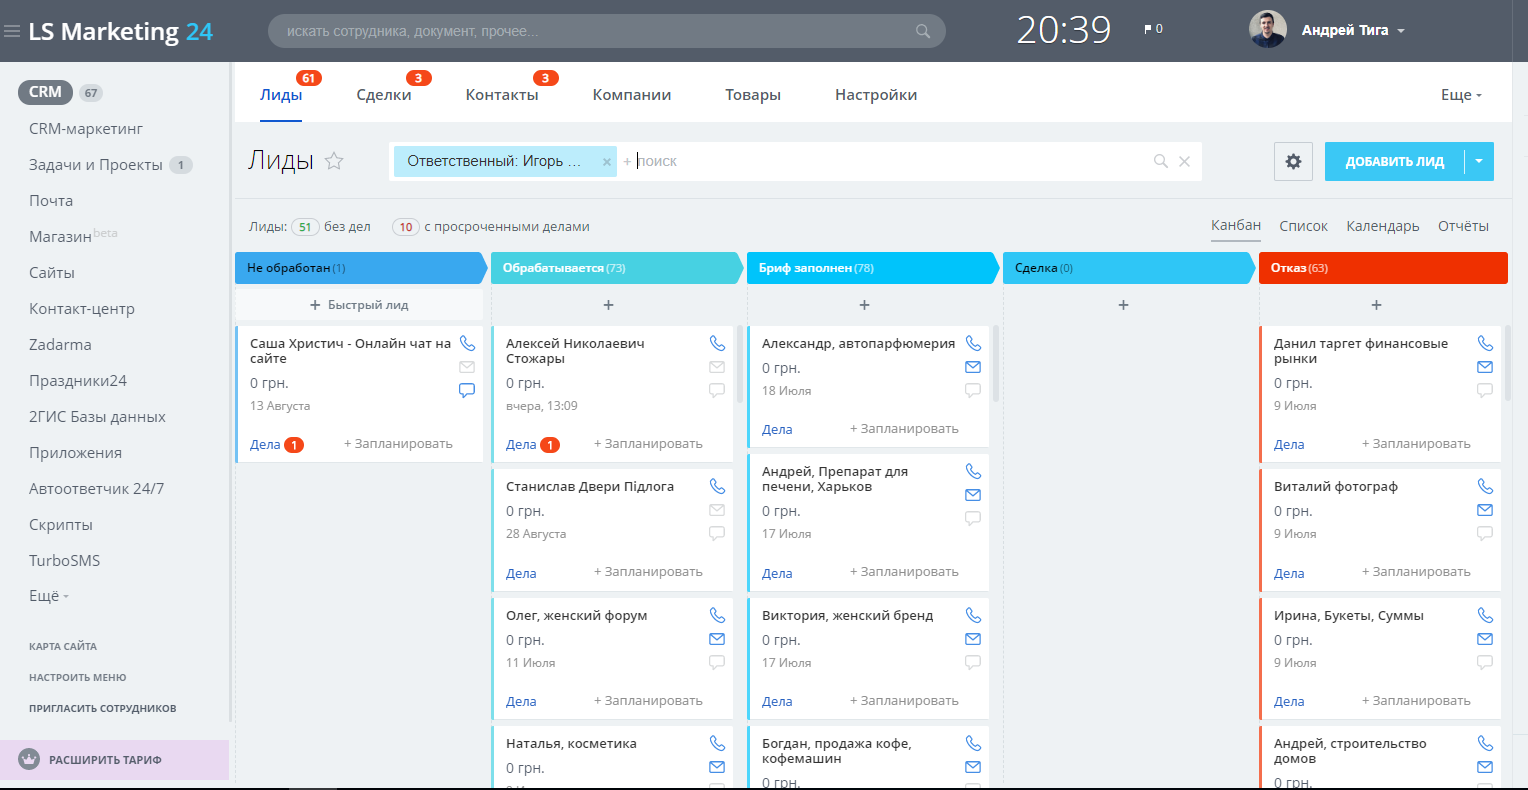Screen dimensions: 1528x790
Task: Click the notifications flag counter icon
Action: (1153, 29)
